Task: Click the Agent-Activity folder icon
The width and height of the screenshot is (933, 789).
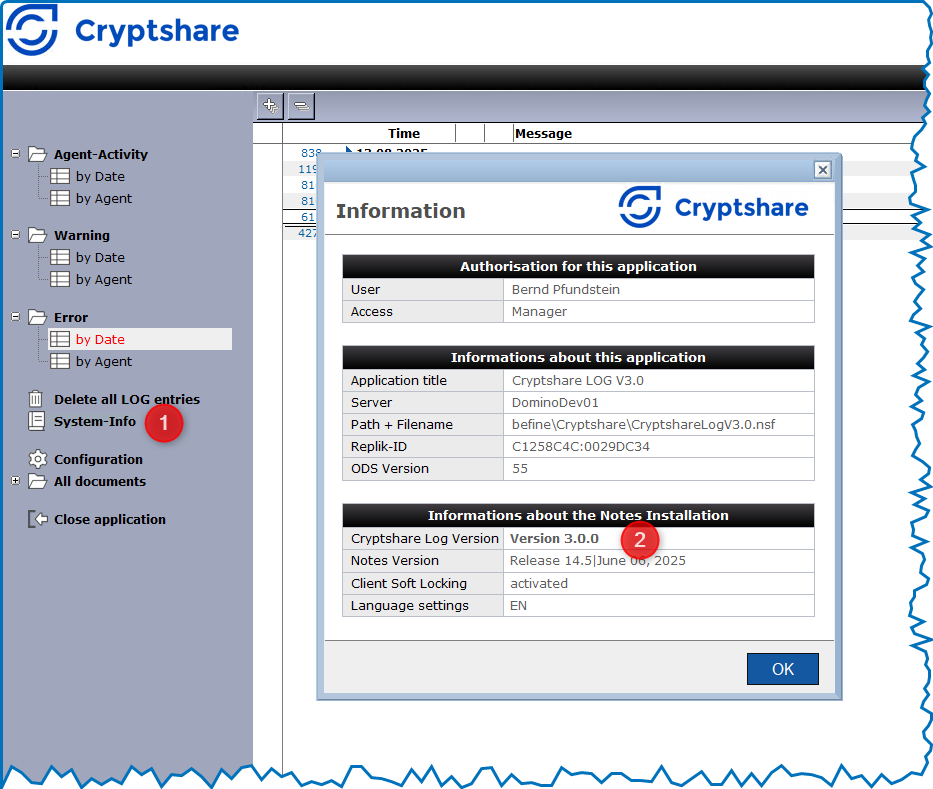Action: (x=37, y=154)
